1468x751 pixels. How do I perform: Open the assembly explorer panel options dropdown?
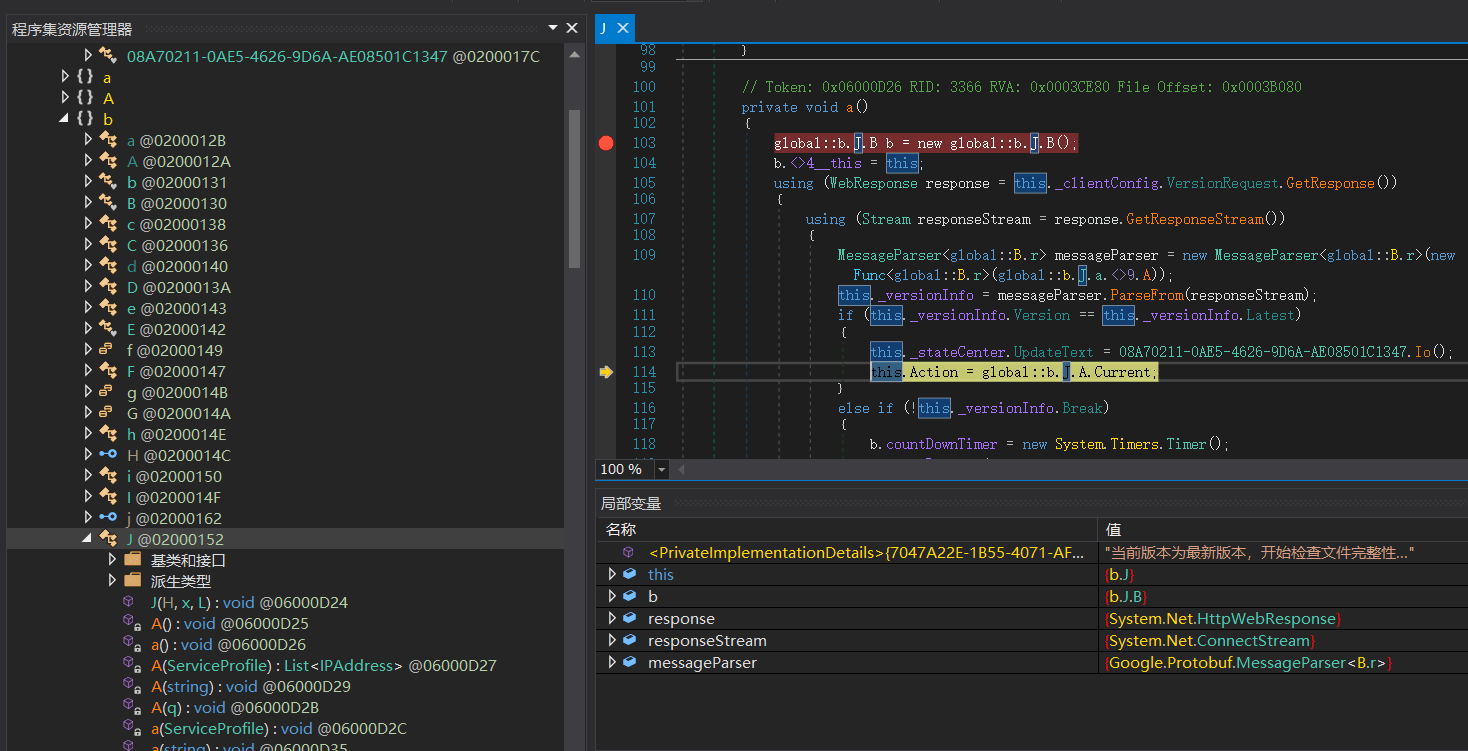[x=553, y=28]
